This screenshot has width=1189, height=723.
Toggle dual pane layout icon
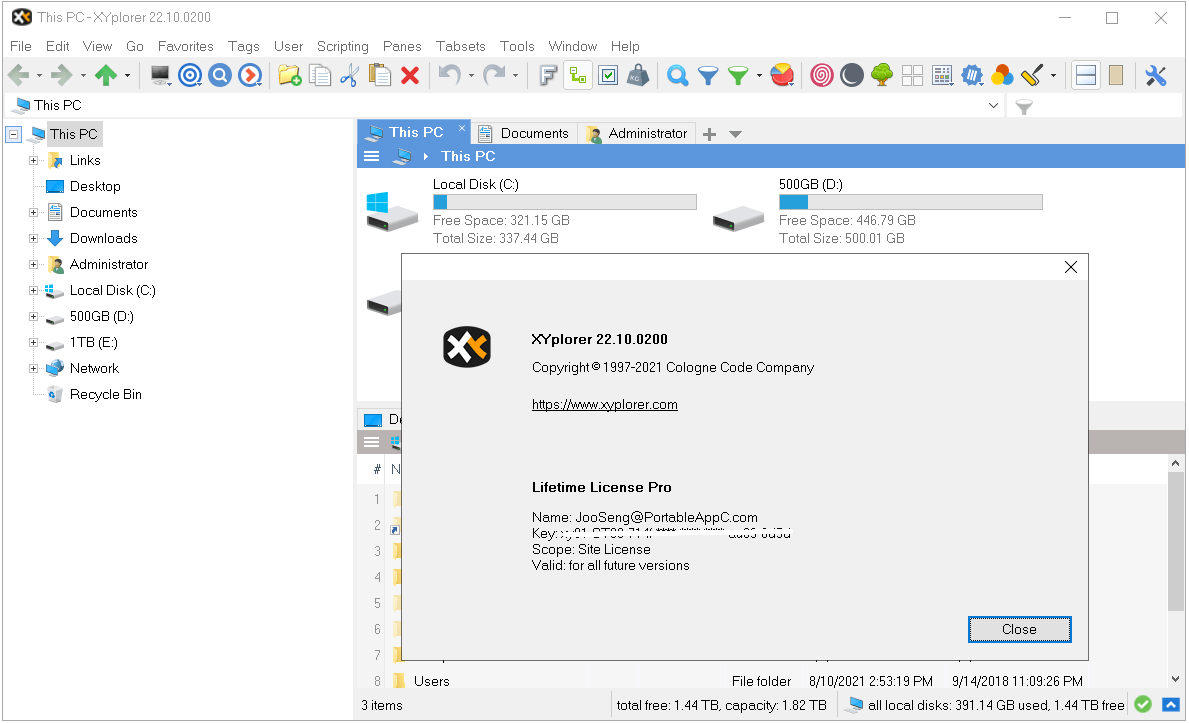1086,75
